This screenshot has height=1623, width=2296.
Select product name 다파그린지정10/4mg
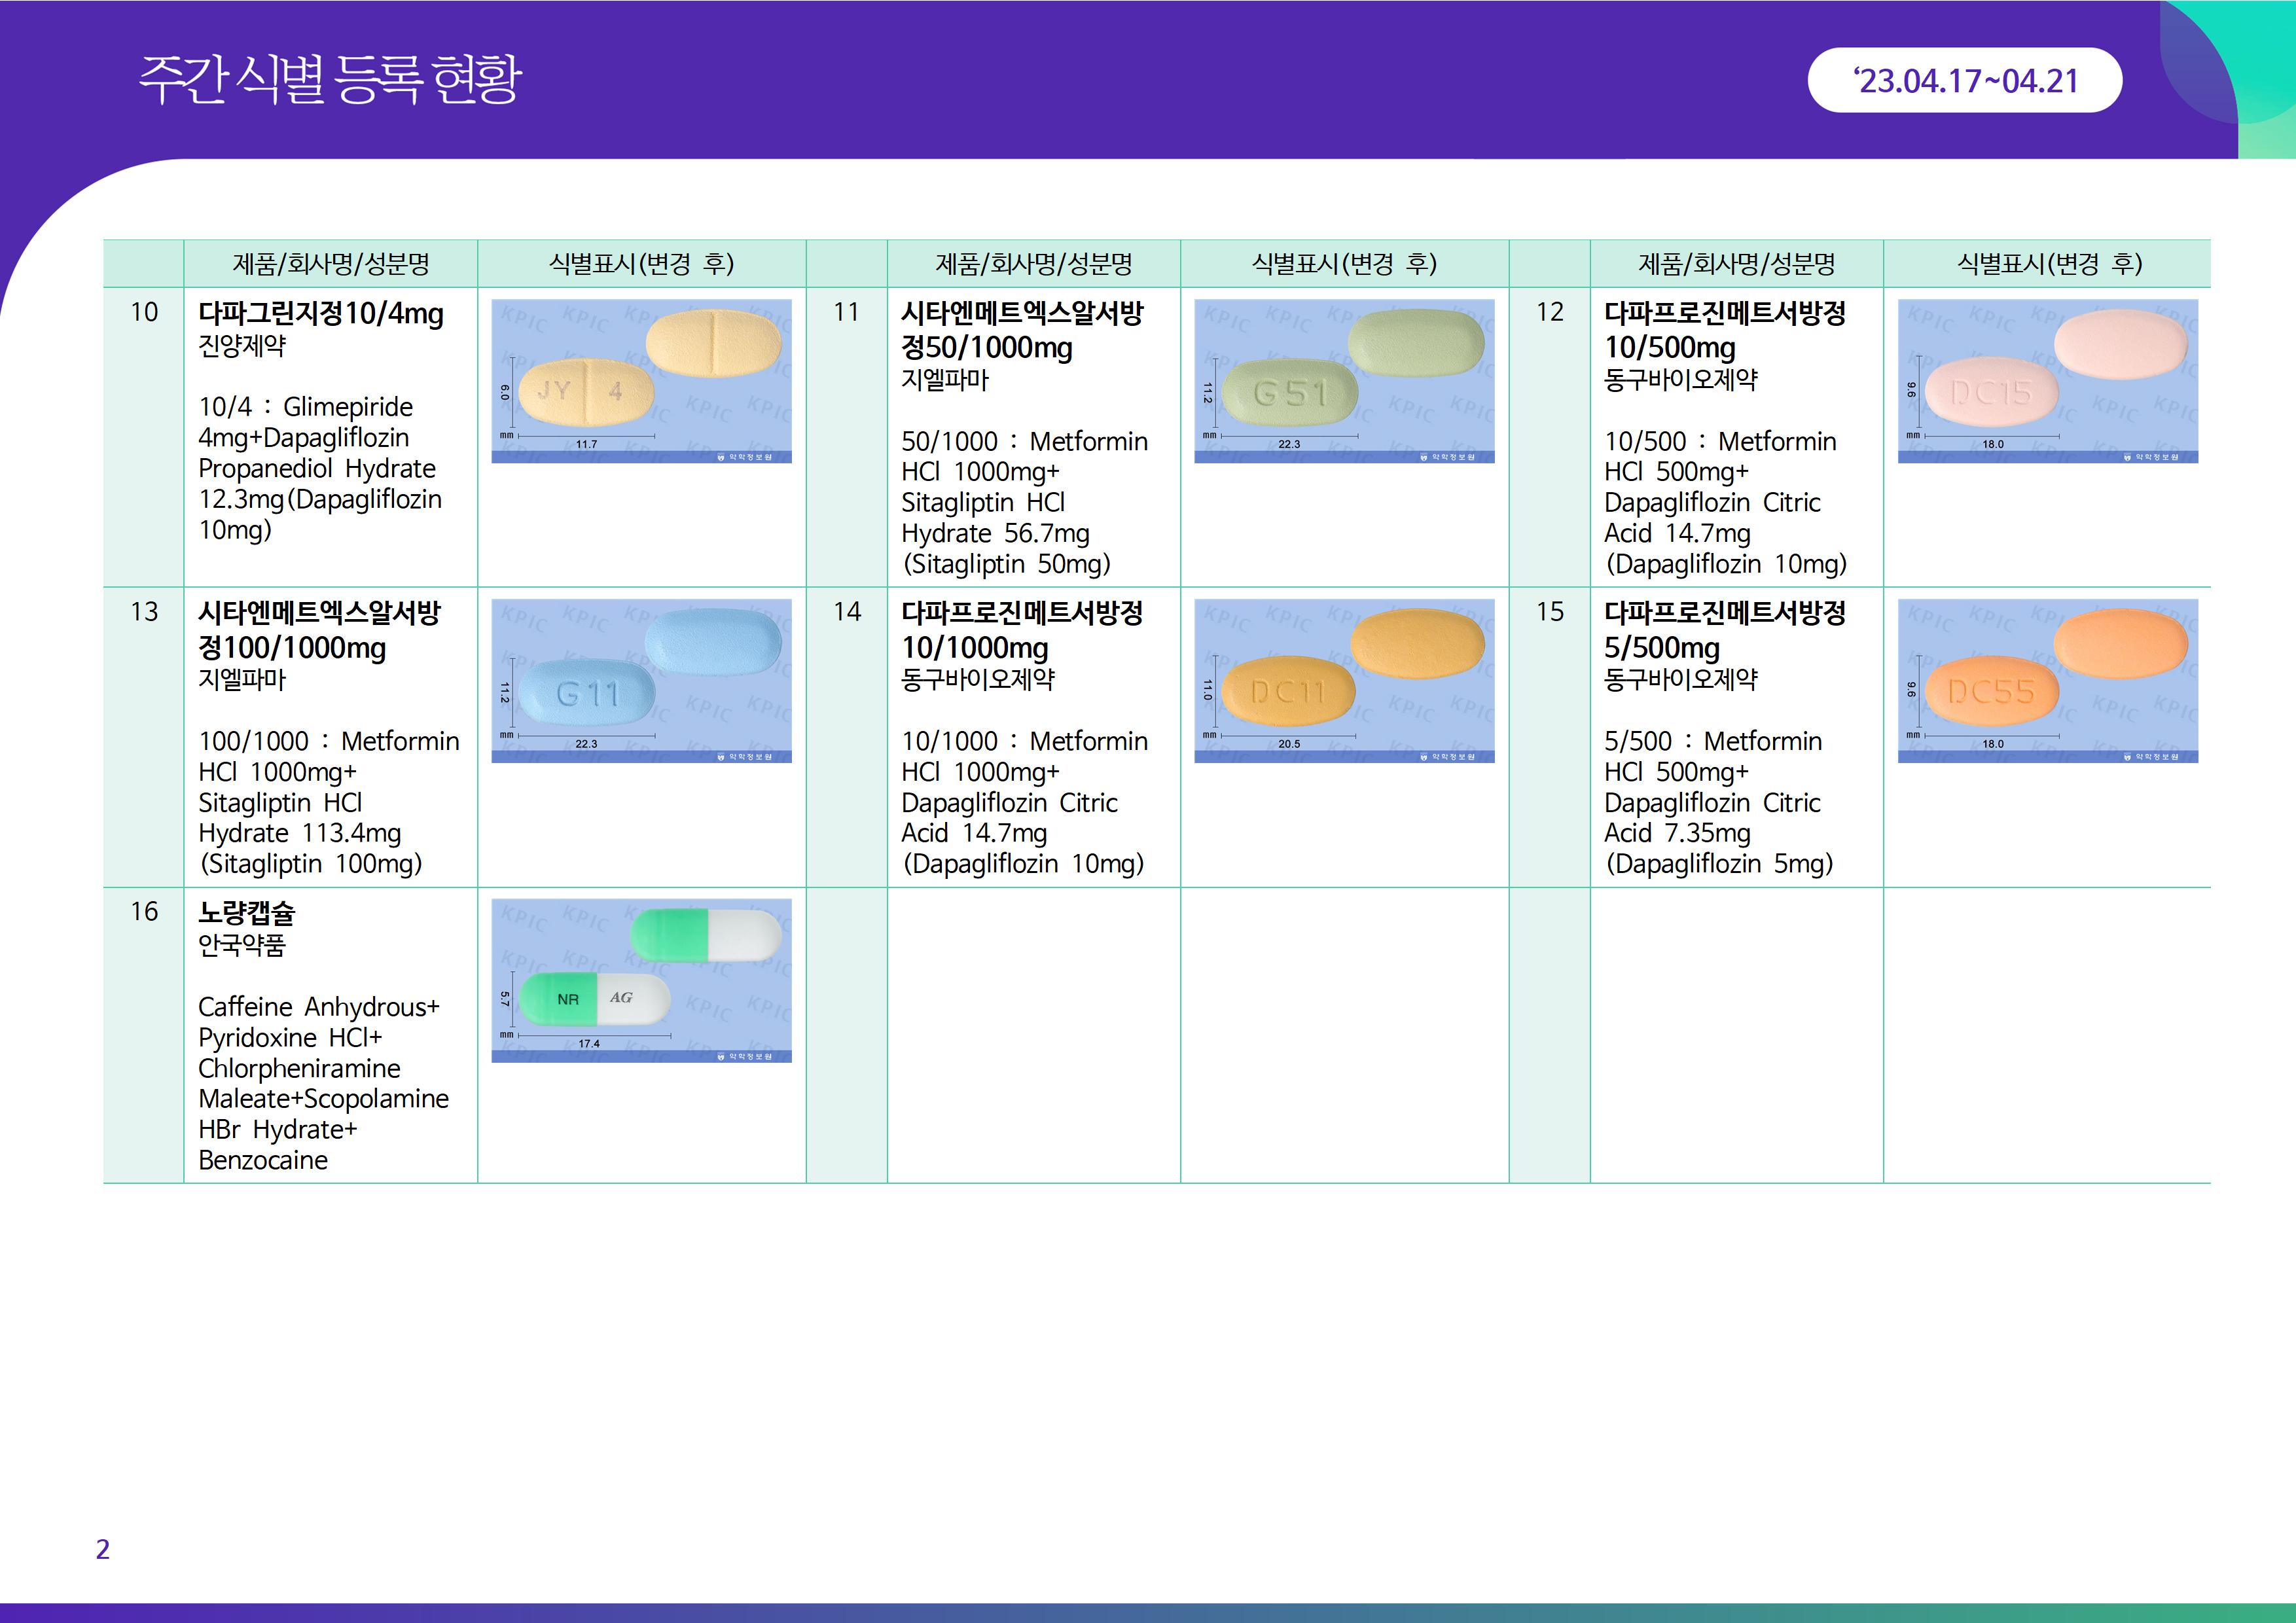tap(320, 314)
